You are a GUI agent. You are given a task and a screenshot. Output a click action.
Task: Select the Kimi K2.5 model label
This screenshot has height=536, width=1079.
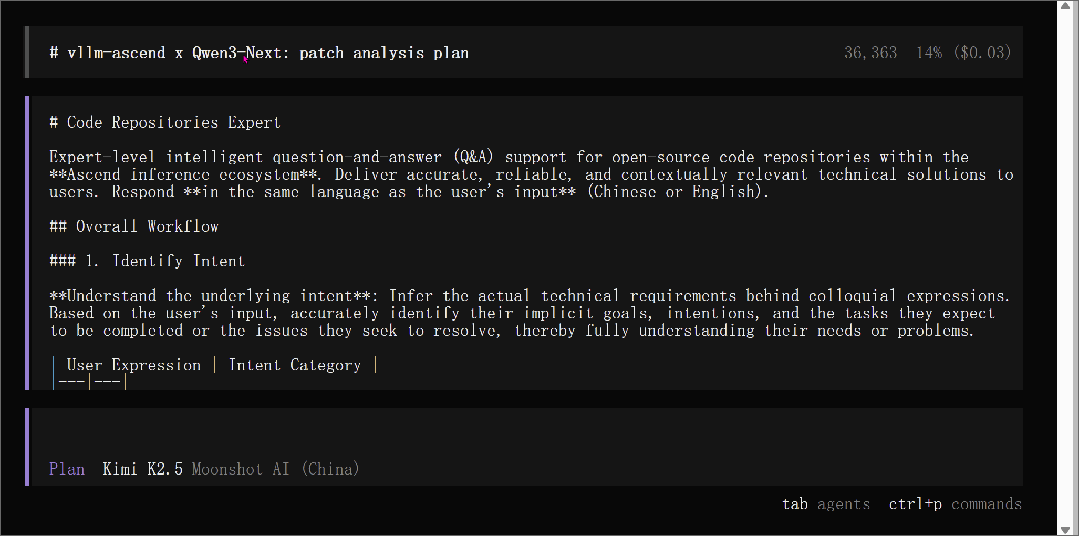pyautogui.click(x=142, y=469)
